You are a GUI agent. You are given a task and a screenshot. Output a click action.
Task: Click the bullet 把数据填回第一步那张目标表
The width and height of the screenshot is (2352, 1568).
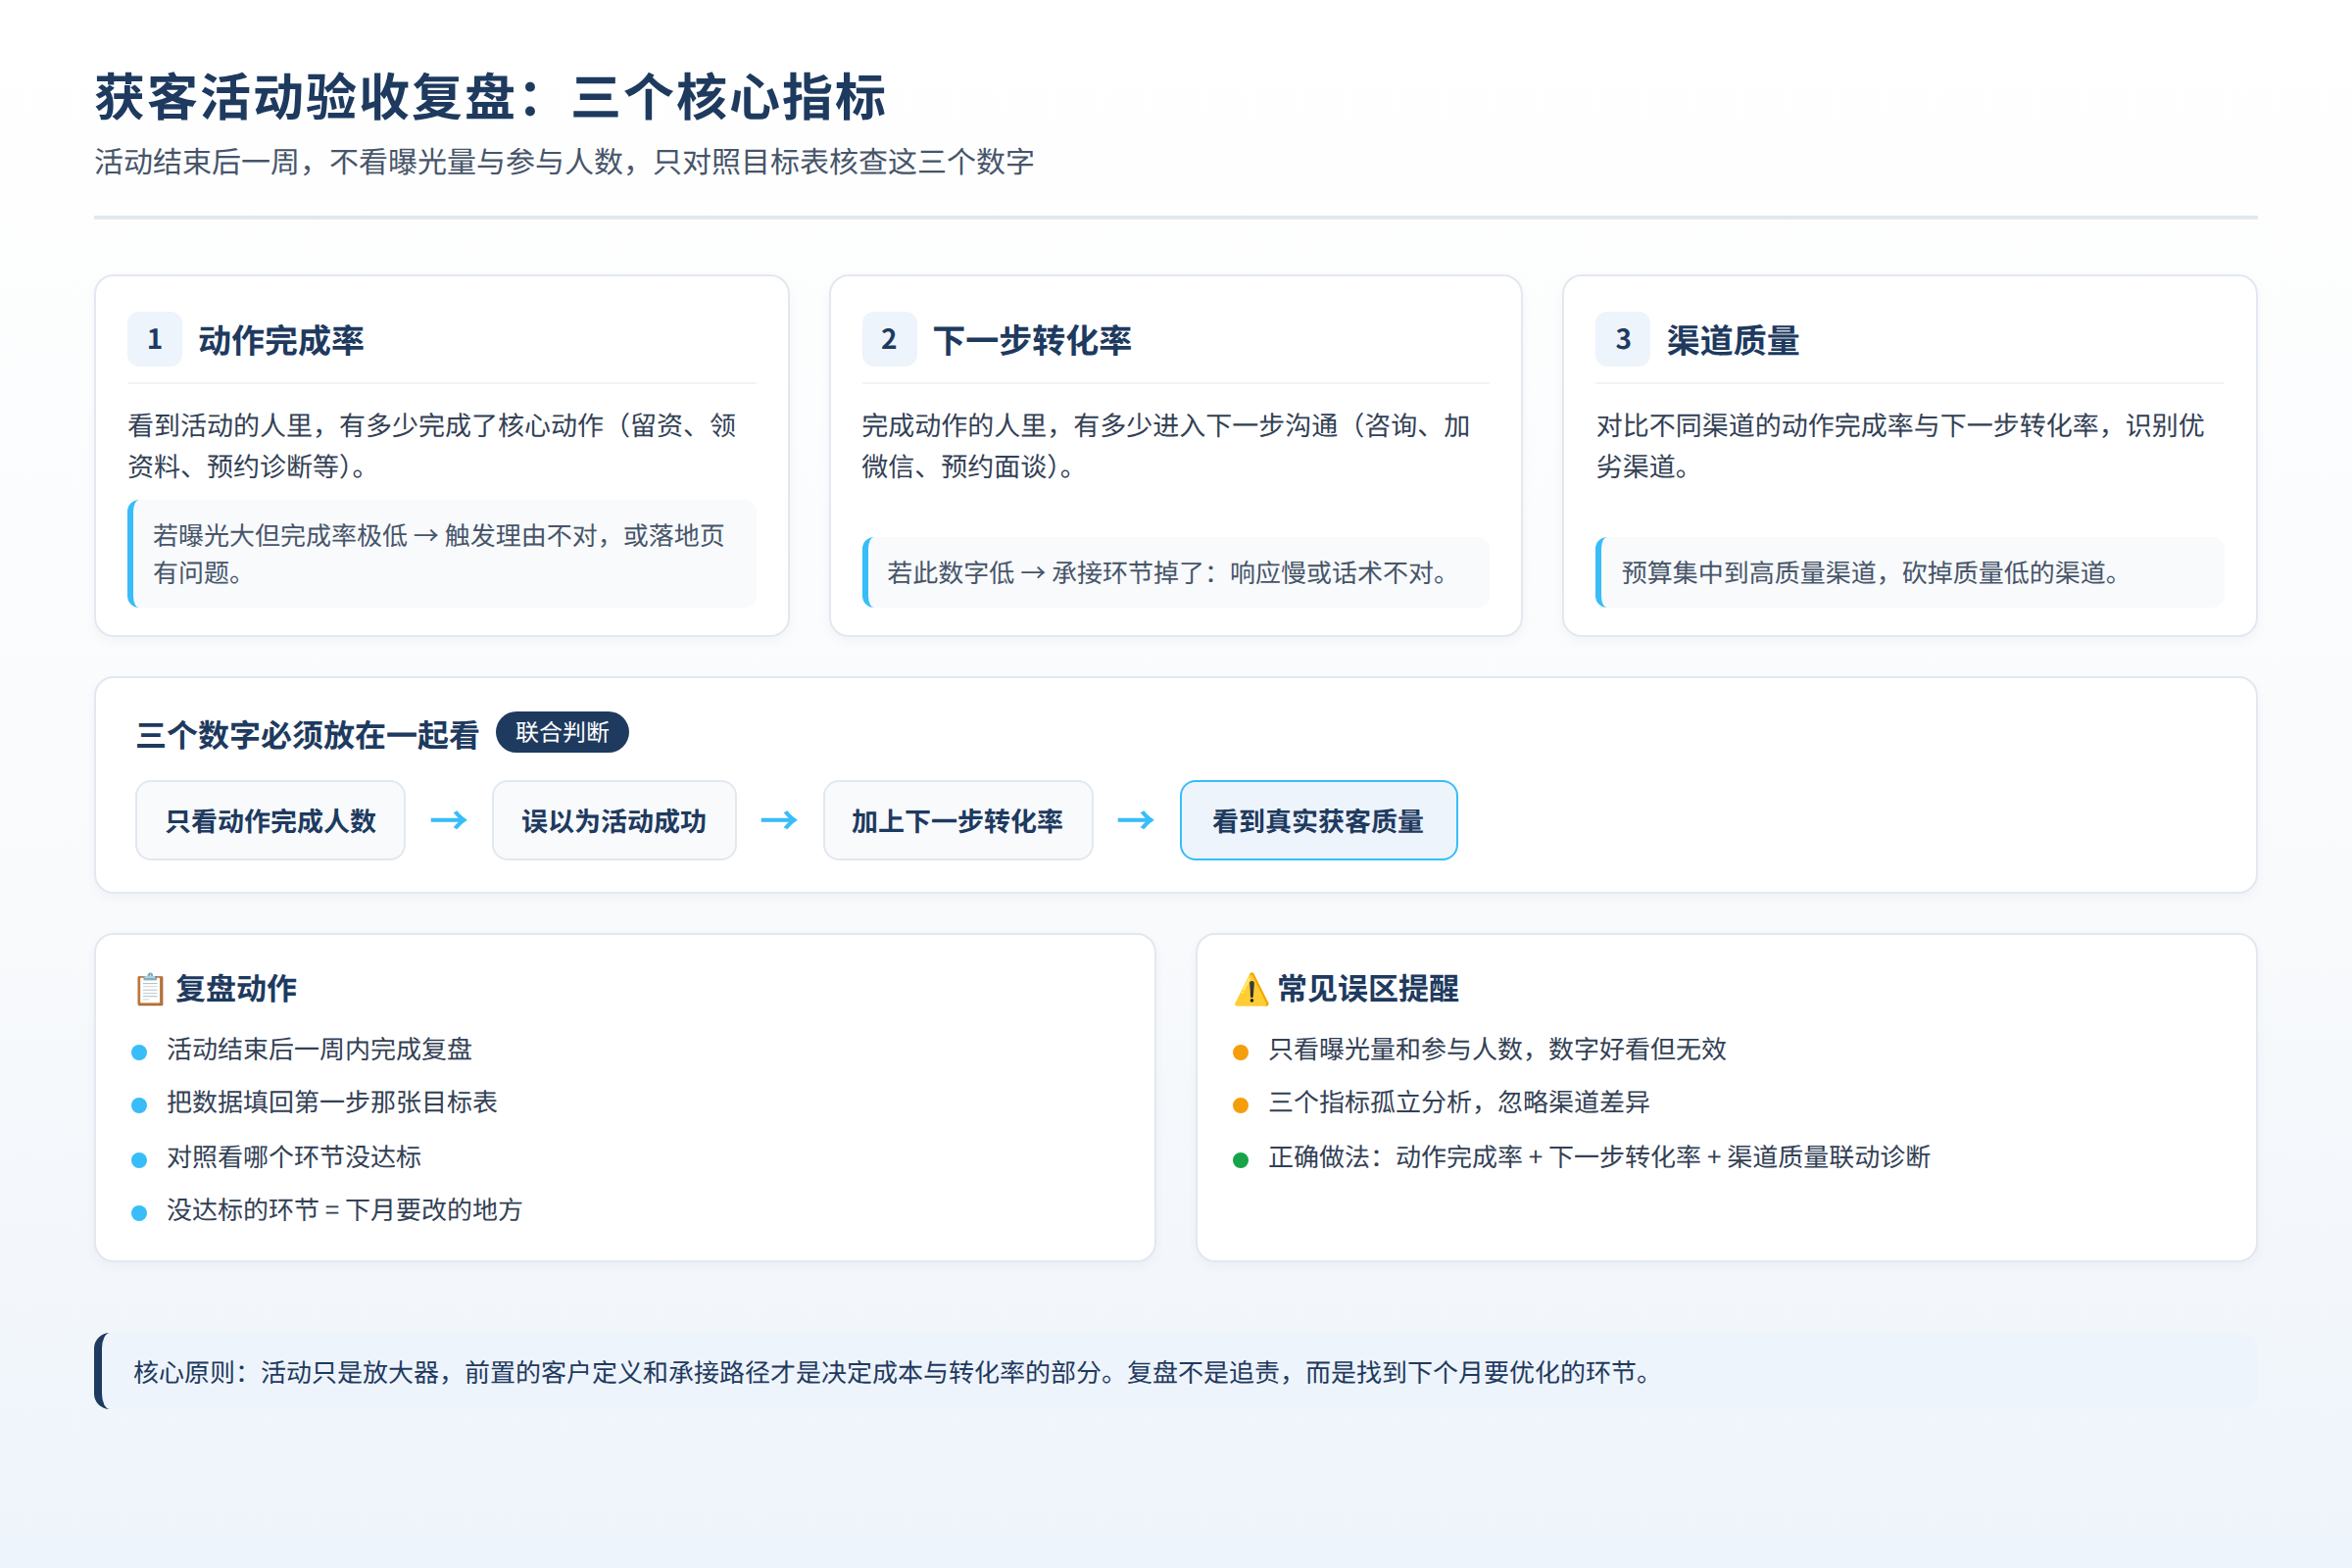332,1102
